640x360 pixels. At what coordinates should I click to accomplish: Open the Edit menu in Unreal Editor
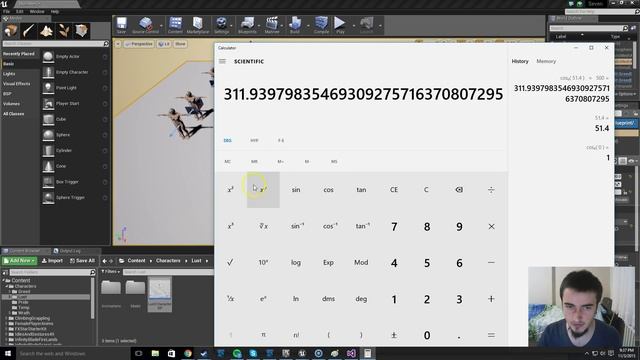pyautogui.click(x=20, y=11)
